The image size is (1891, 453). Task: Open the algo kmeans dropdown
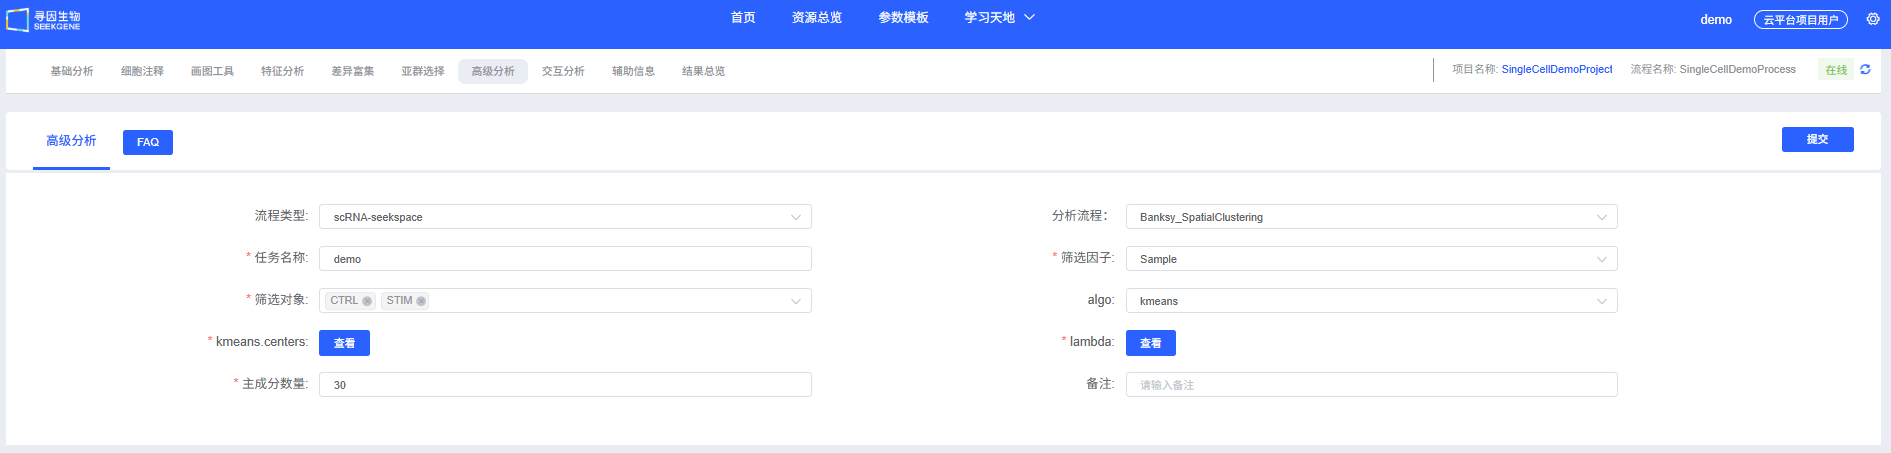tap(1371, 301)
